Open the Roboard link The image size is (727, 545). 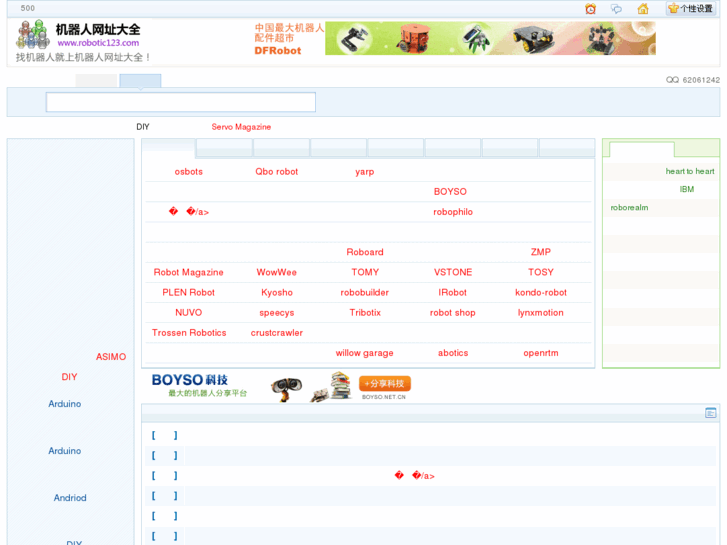(365, 252)
